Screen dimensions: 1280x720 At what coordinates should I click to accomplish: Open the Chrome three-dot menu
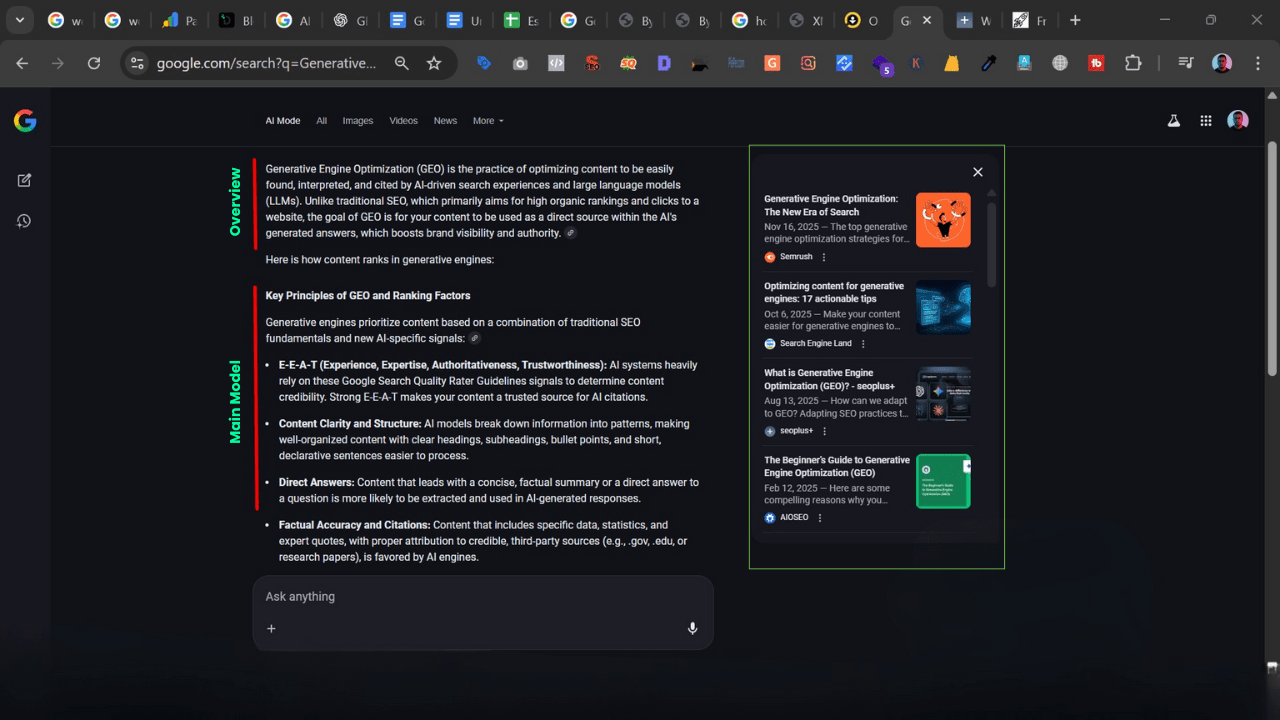[x=1258, y=63]
